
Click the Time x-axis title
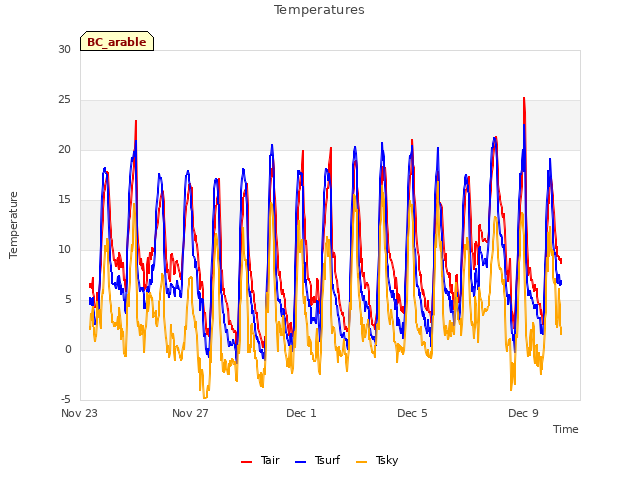point(566,429)
